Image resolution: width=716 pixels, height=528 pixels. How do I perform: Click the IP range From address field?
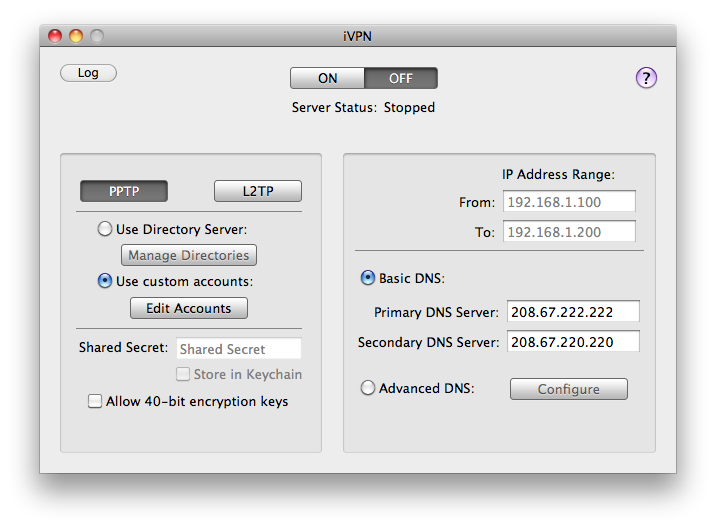point(569,201)
